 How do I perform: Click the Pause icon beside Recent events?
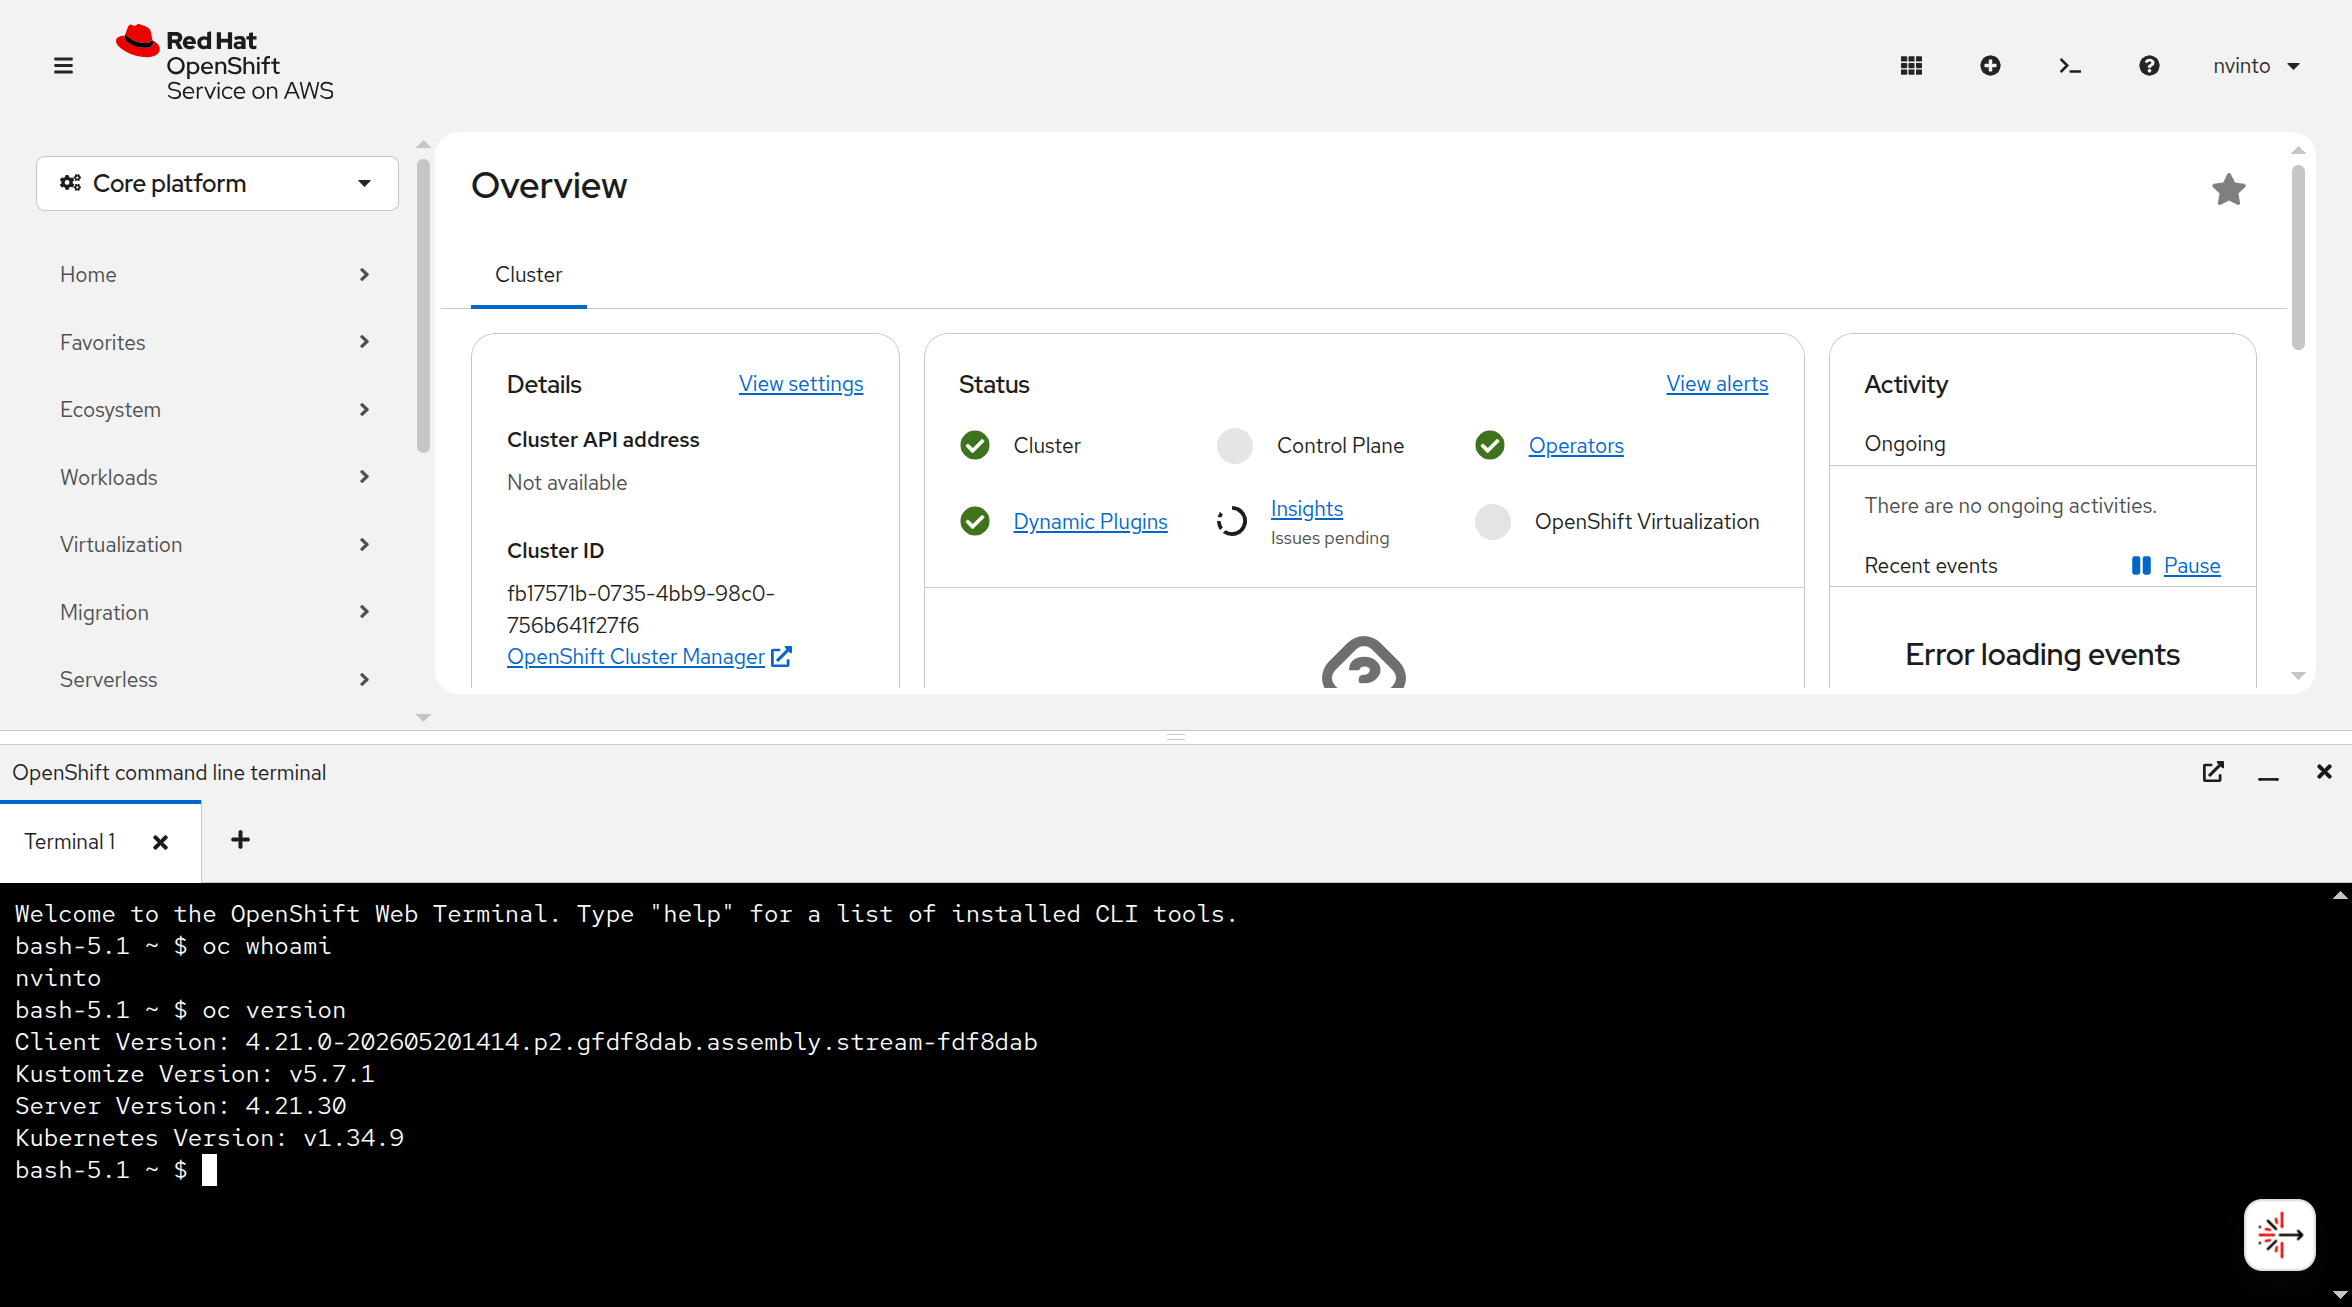point(2140,566)
